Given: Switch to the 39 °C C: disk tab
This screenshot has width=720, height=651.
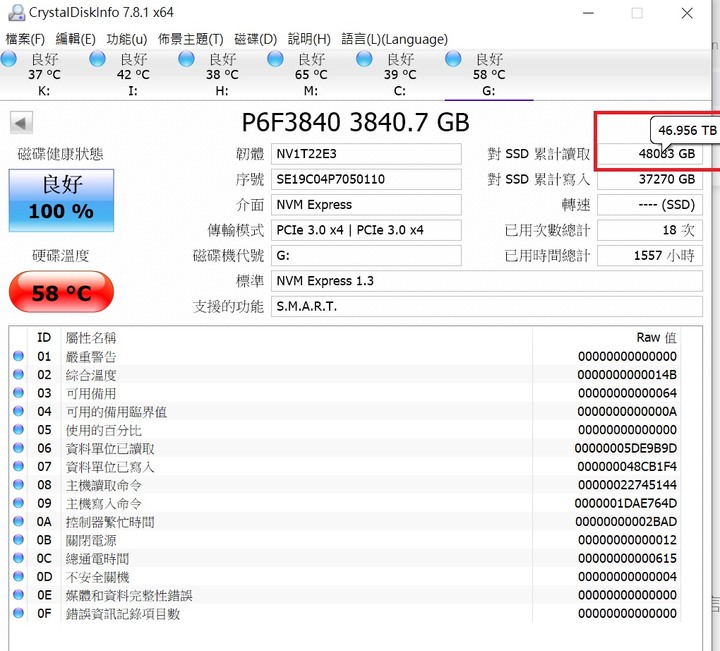Looking at the screenshot, I should pyautogui.click(x=400, y=74).
